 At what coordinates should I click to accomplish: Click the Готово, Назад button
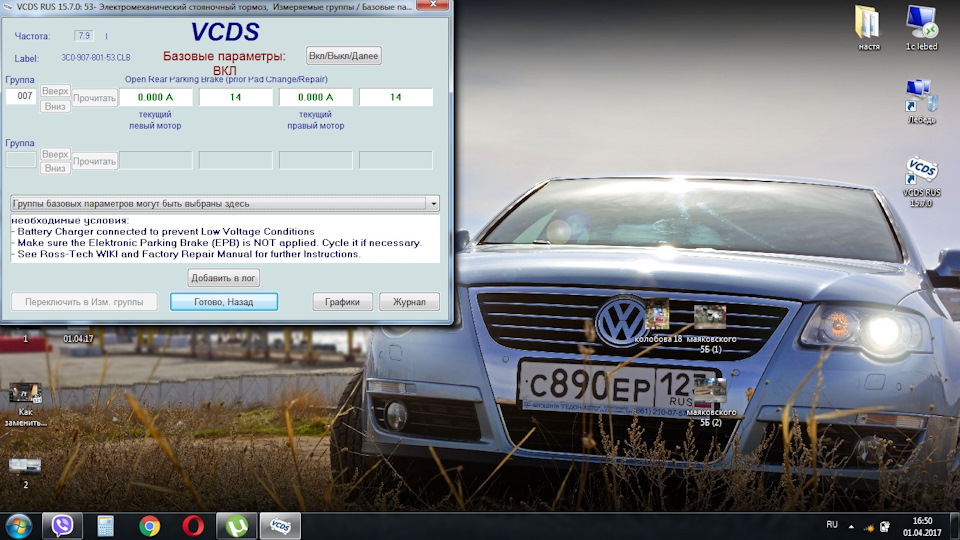[x=224, y=302]
